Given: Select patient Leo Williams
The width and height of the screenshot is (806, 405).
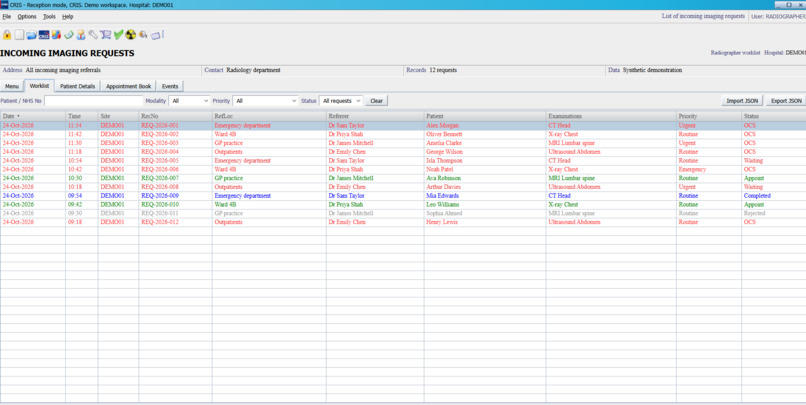Looking at the screenshot, I should (x=443, y=204).
